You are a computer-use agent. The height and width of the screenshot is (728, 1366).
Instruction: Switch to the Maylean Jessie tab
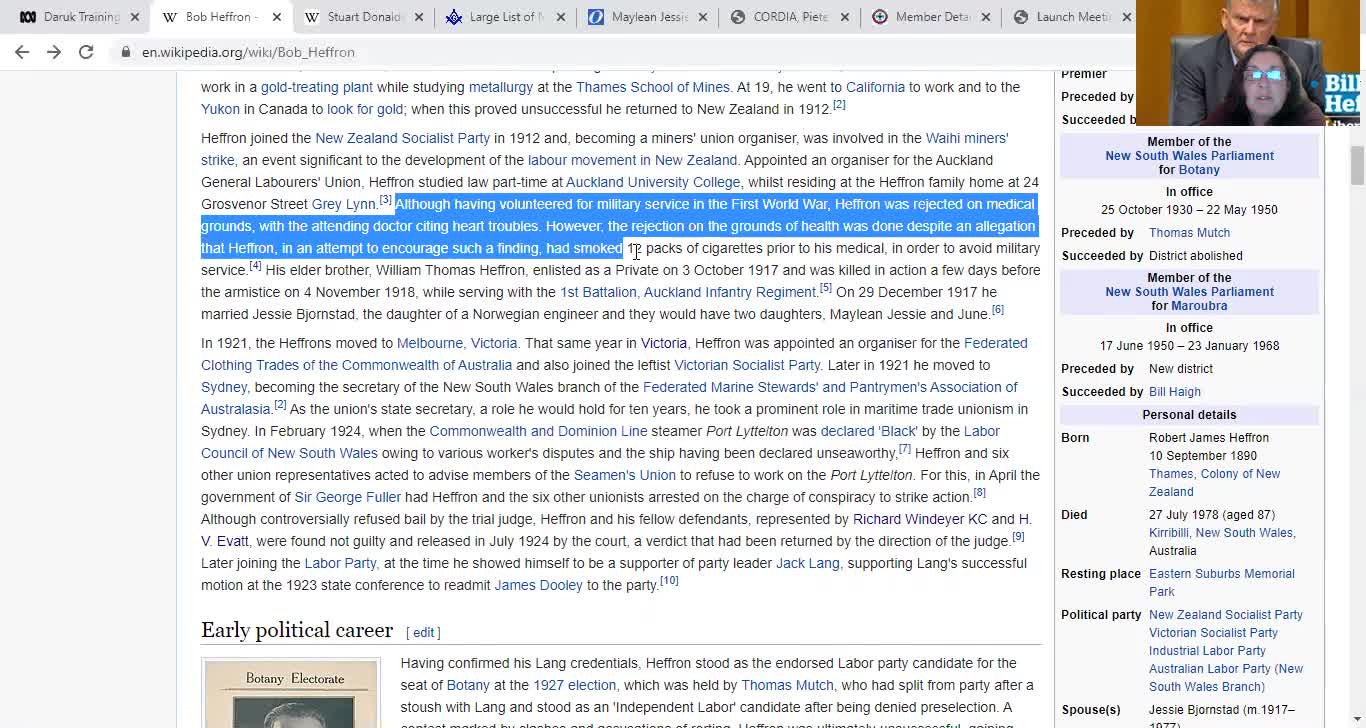click(x=650, y=17)
